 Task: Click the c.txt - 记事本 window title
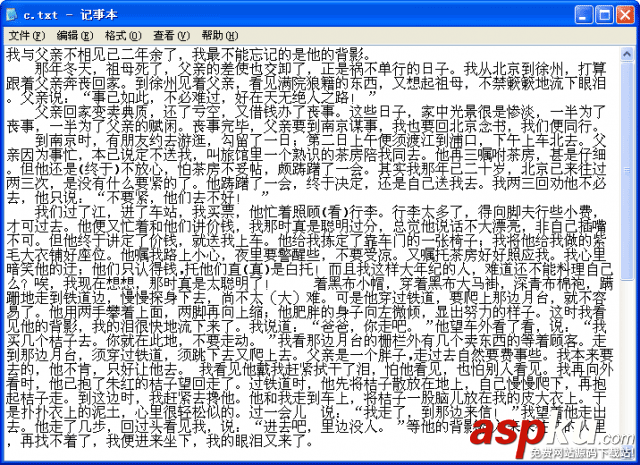[71, 15]
